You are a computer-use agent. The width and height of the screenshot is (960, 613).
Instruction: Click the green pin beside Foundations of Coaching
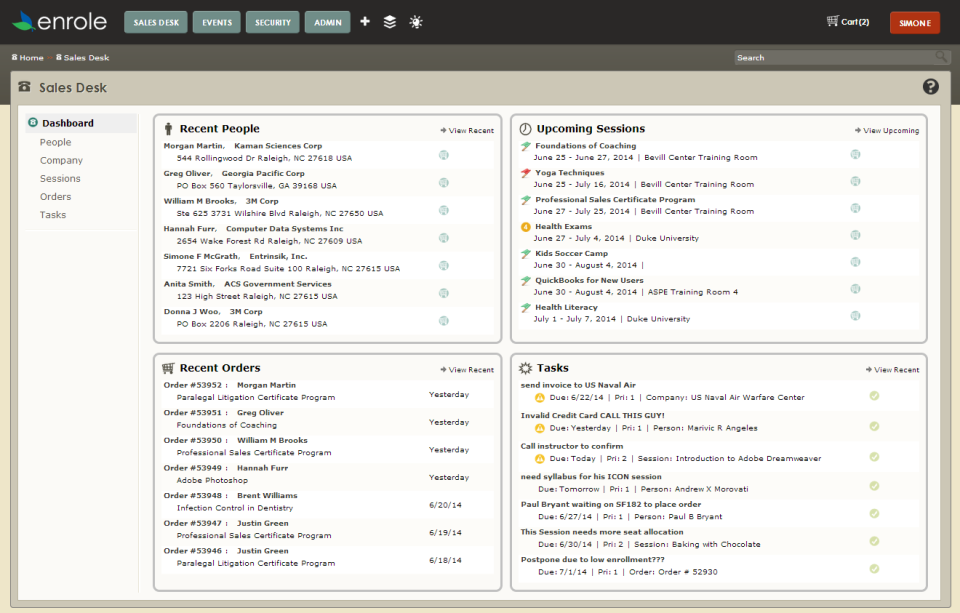click(x=525, y=146)
